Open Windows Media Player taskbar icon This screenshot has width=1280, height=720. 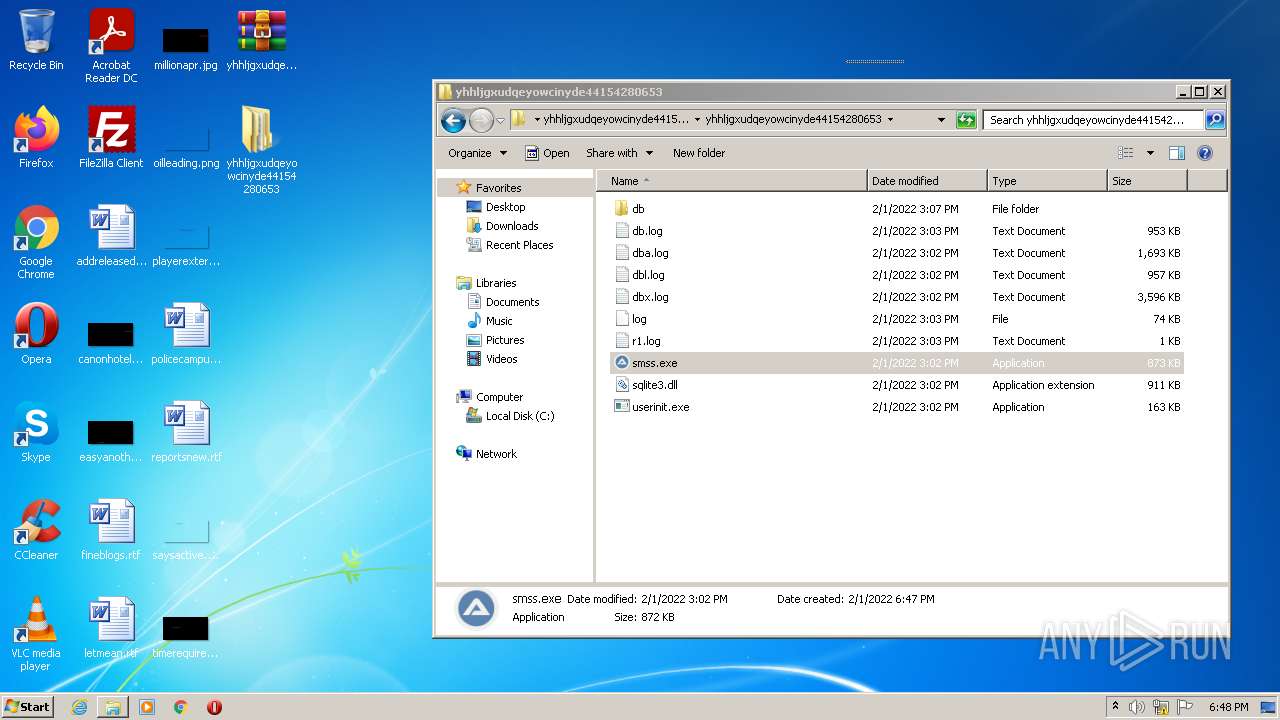coord(147,707)
